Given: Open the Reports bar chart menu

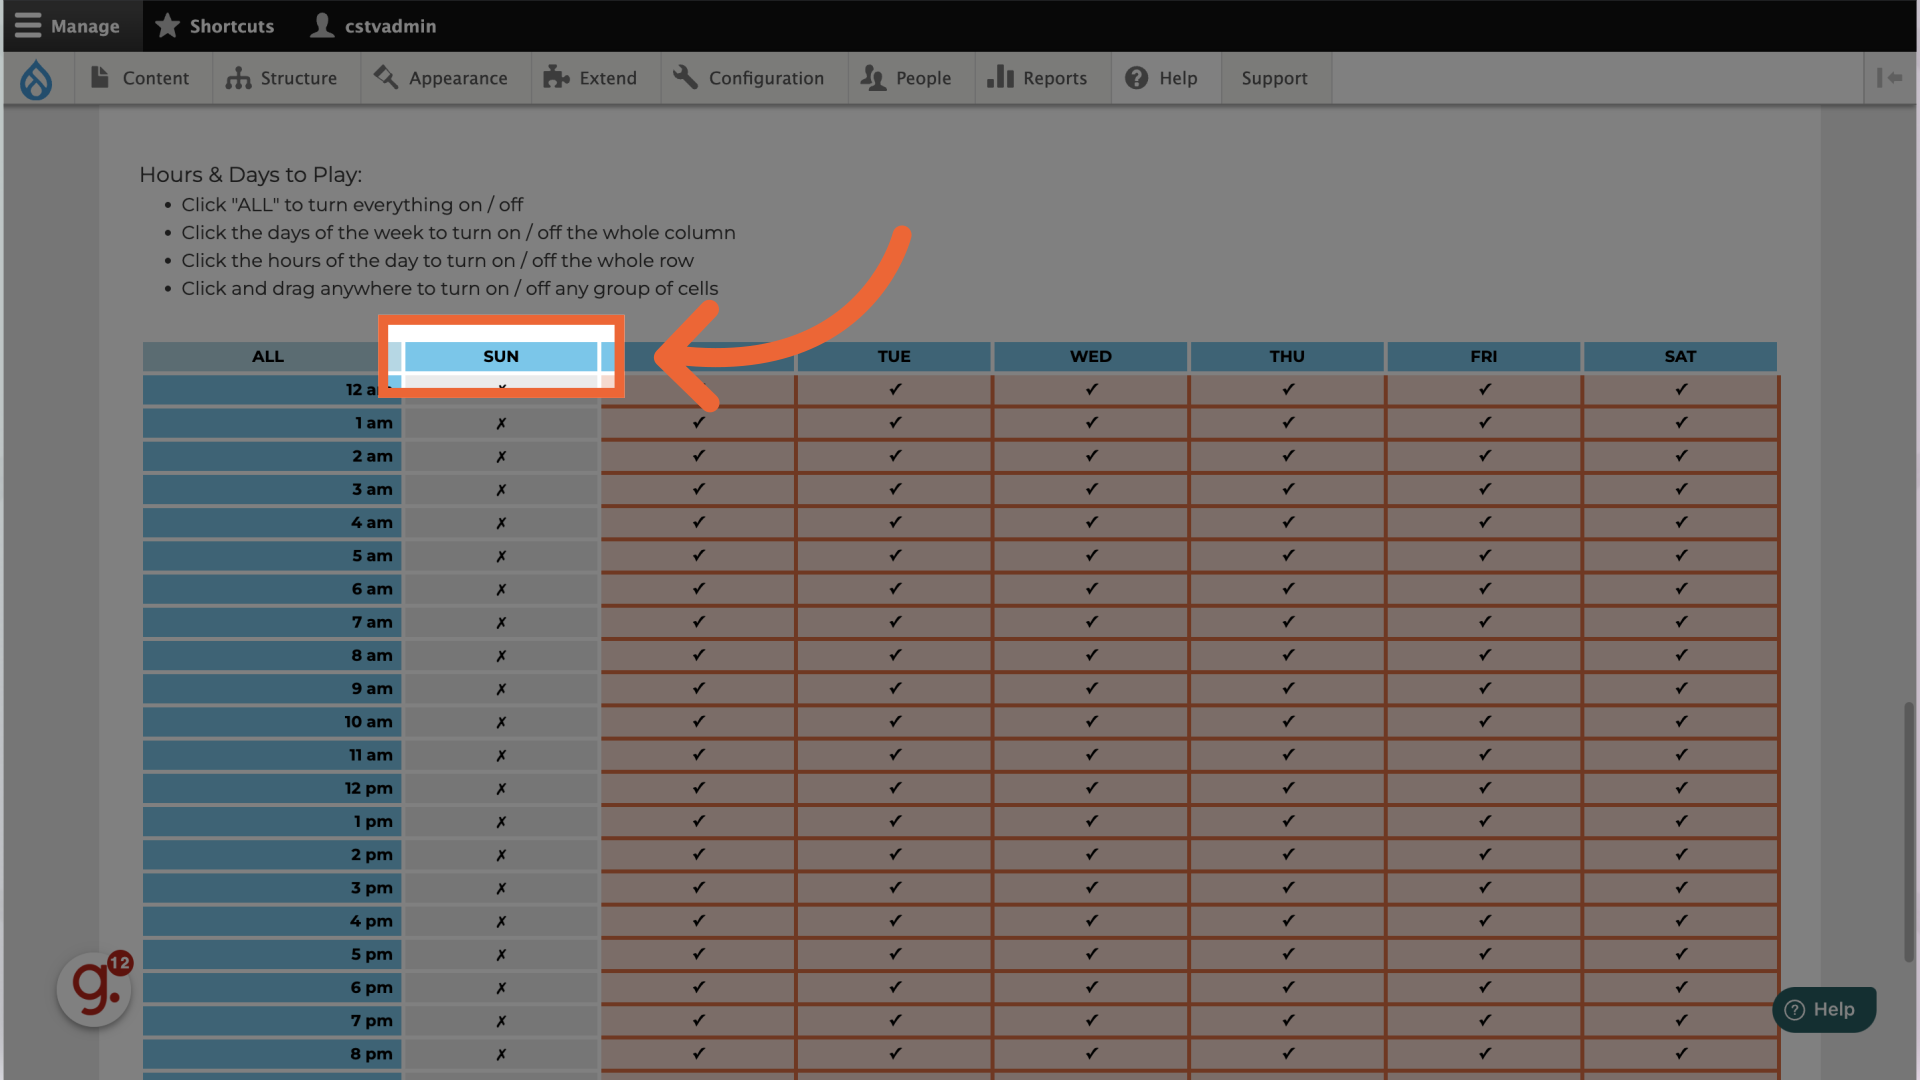Looking at the screenshot, I should pos(1037,78).
